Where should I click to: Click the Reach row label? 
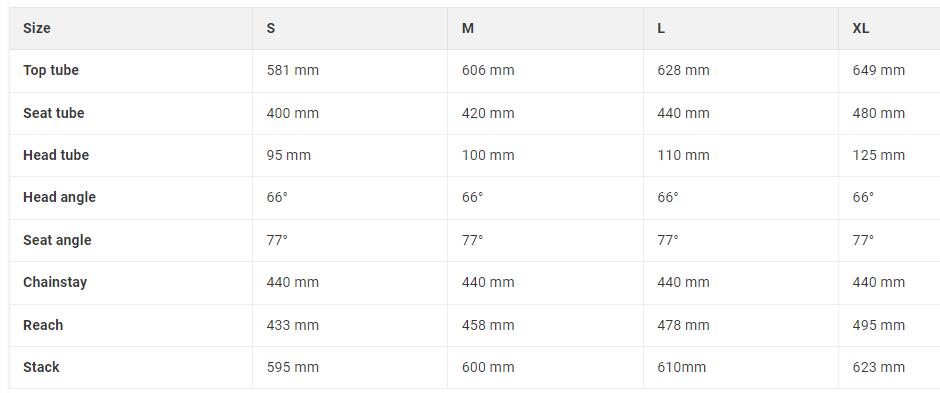click(43, 325)
